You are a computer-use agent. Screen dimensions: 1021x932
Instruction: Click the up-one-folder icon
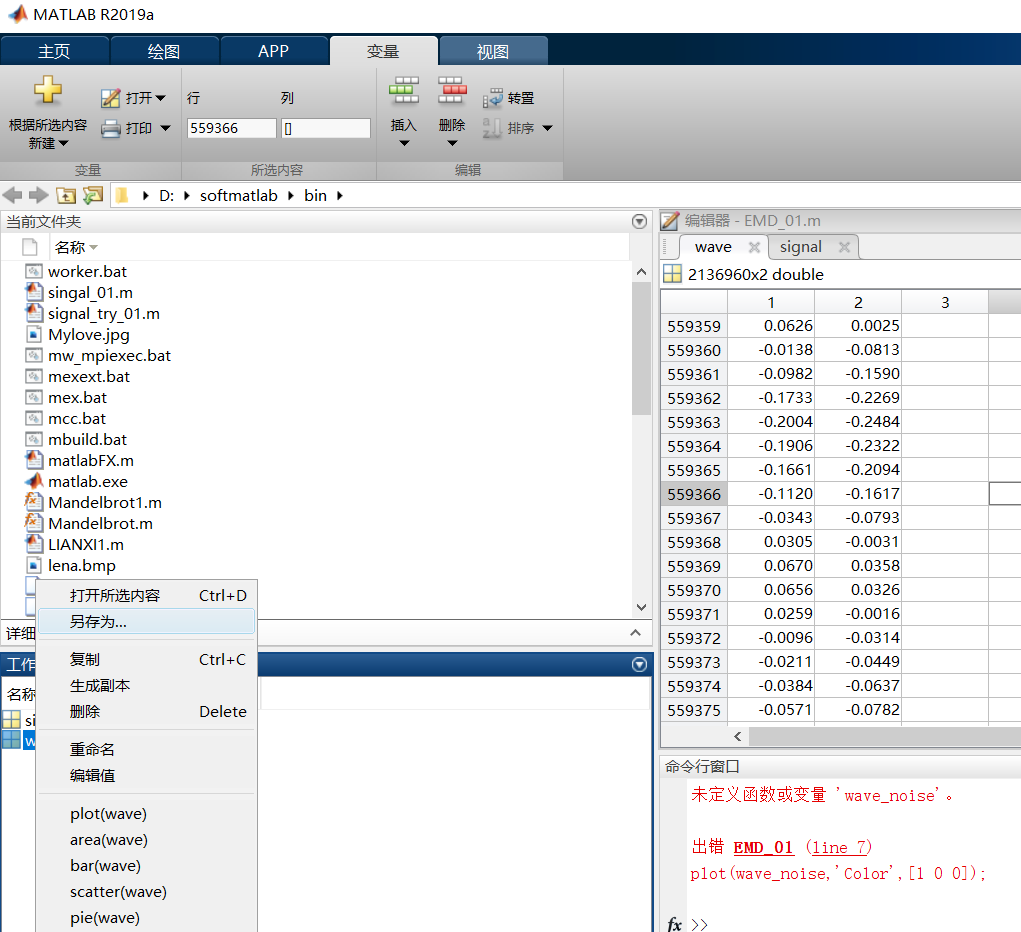66,195
